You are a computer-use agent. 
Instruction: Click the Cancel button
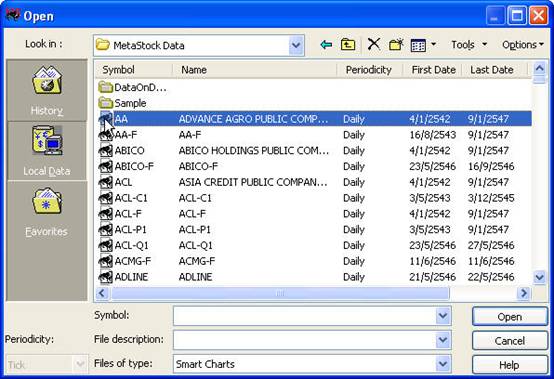click(510, 340)
